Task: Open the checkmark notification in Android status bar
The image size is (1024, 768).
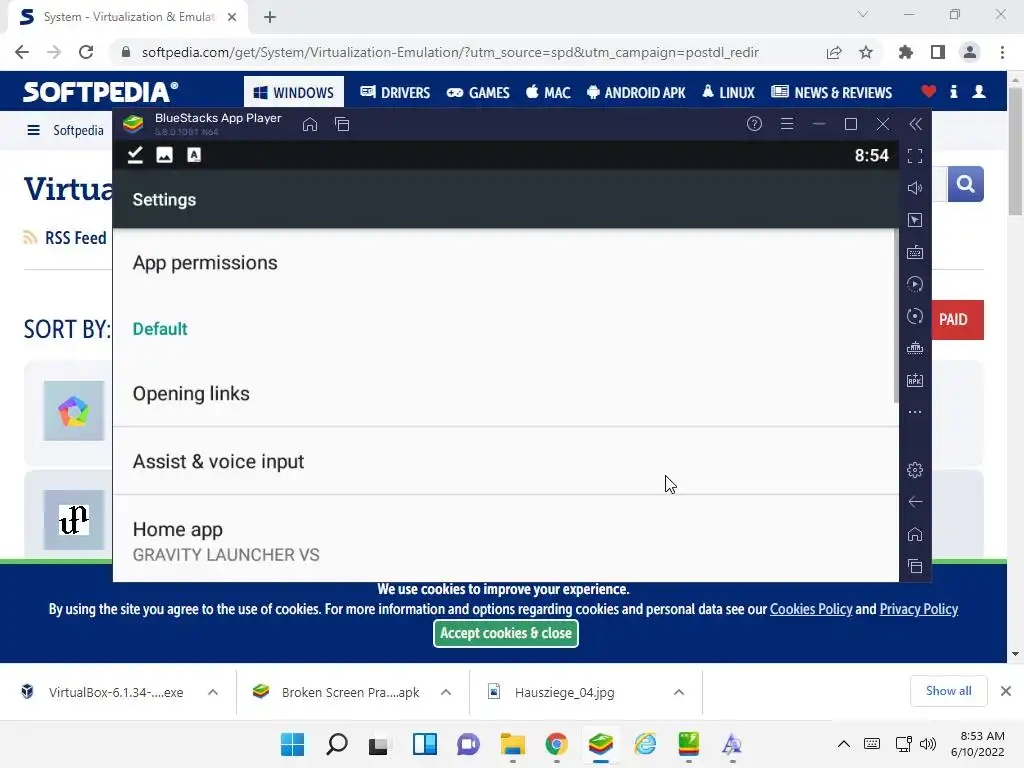Action: pyautogui.click(x=135, y=155)
